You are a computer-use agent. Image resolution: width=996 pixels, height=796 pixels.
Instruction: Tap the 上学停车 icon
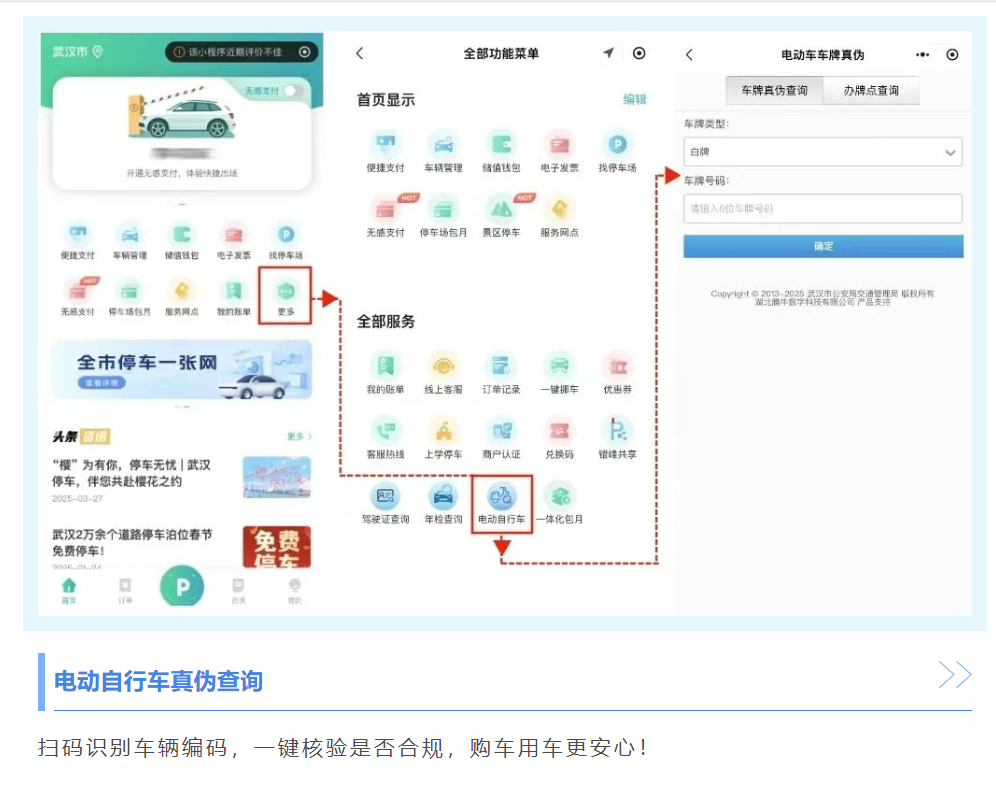point(443,437)
